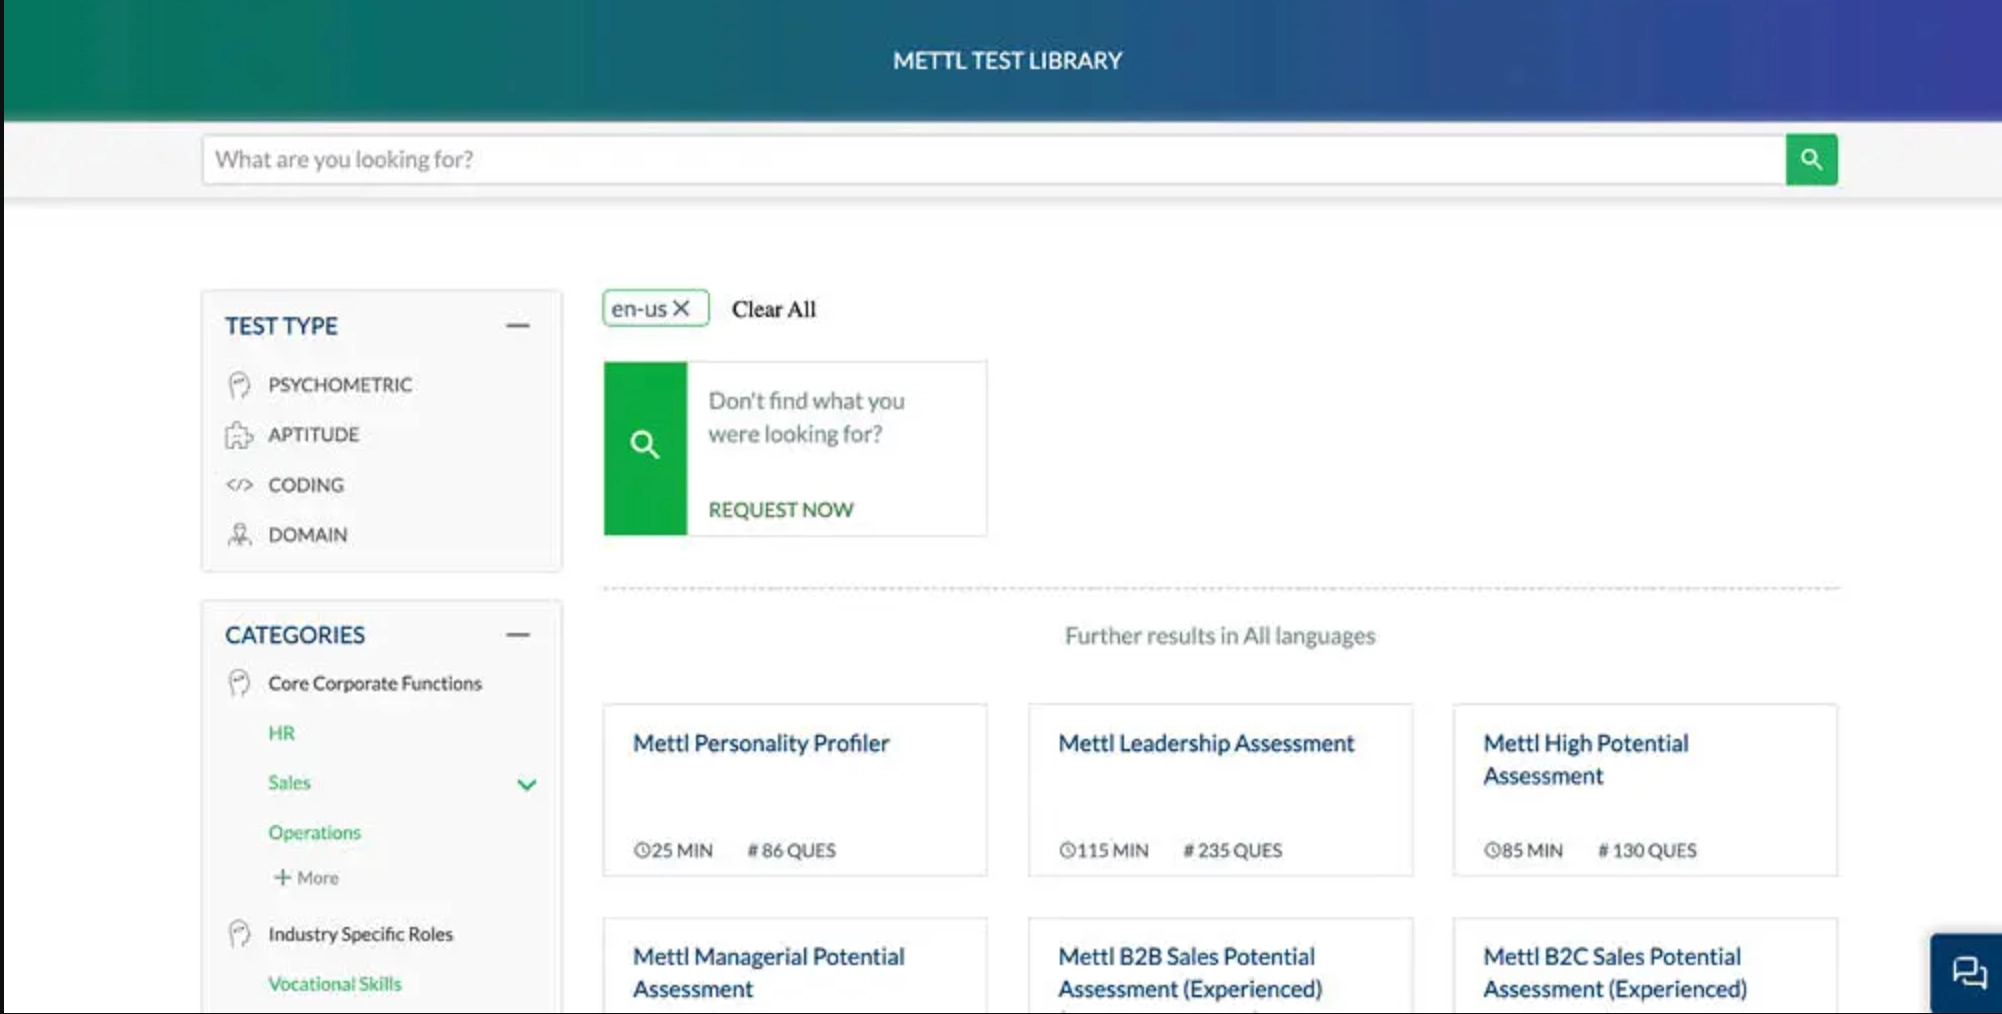The width and height of the screenshot is (2002, 1014).
Task: Click magnifier icon in the request card
Action: point(645,445)
